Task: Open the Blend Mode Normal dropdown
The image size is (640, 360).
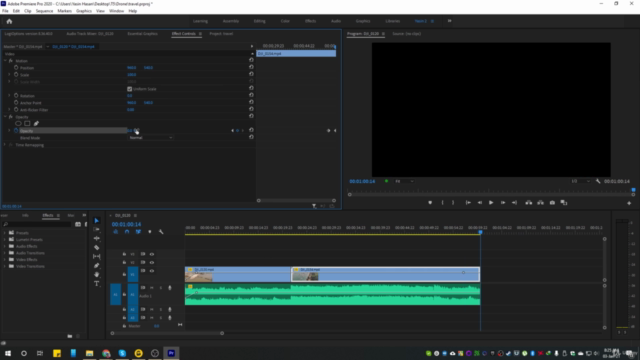Action: coord(151,138)
